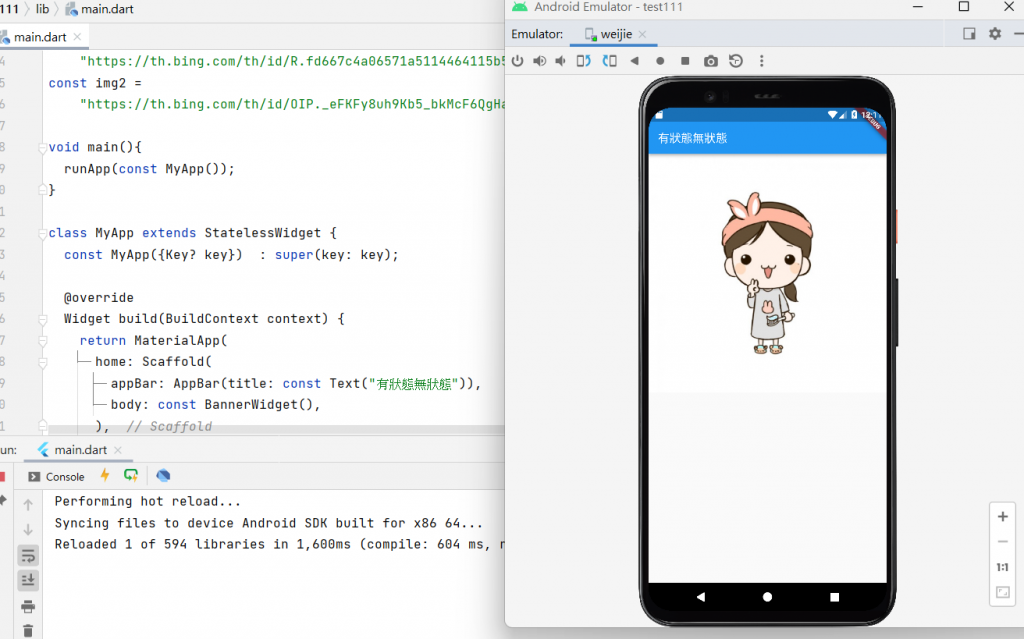The height and width of the screenshot is (639, 1024).
Task: Clear console with trash icon
Action: (x=28, y=631)
